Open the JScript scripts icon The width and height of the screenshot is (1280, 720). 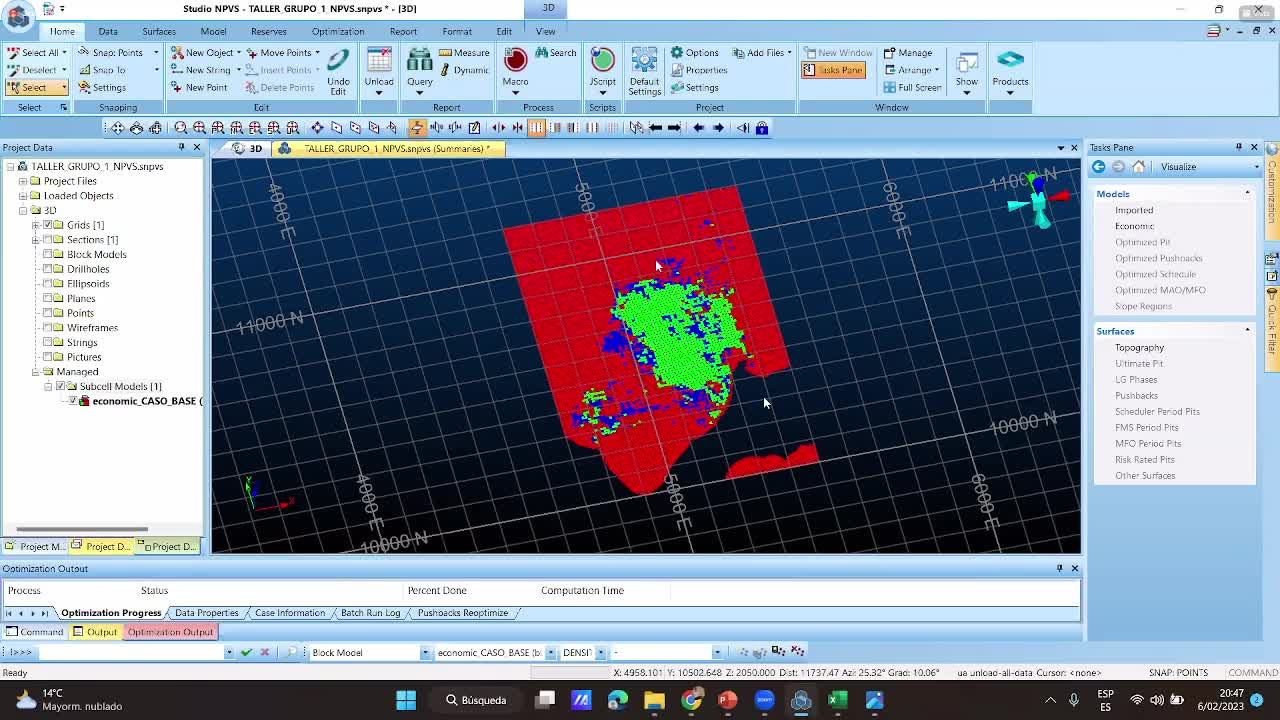(602, 62)
